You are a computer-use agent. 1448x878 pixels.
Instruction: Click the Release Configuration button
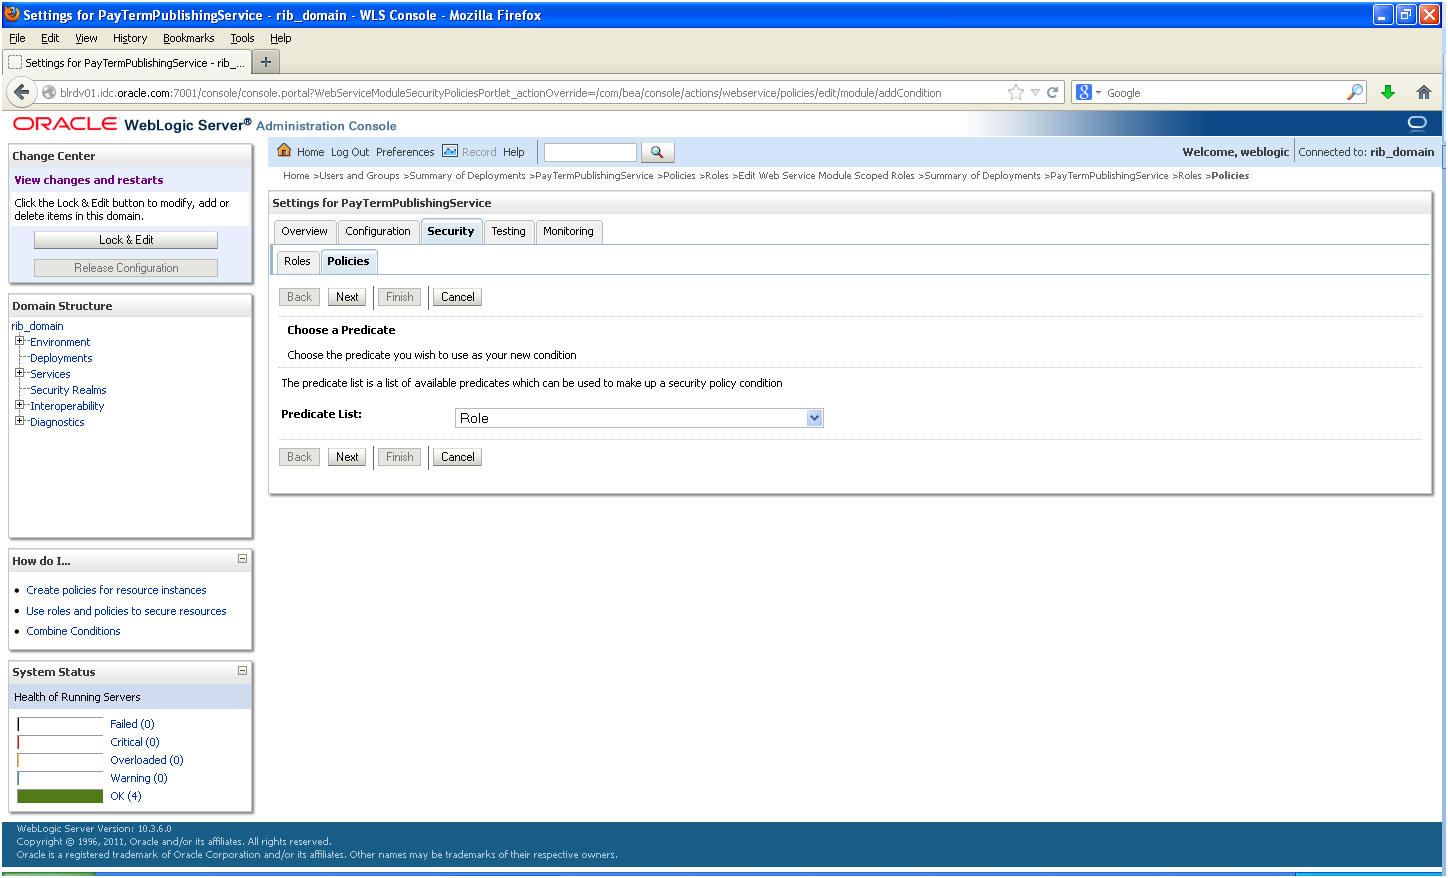[126, 268]
